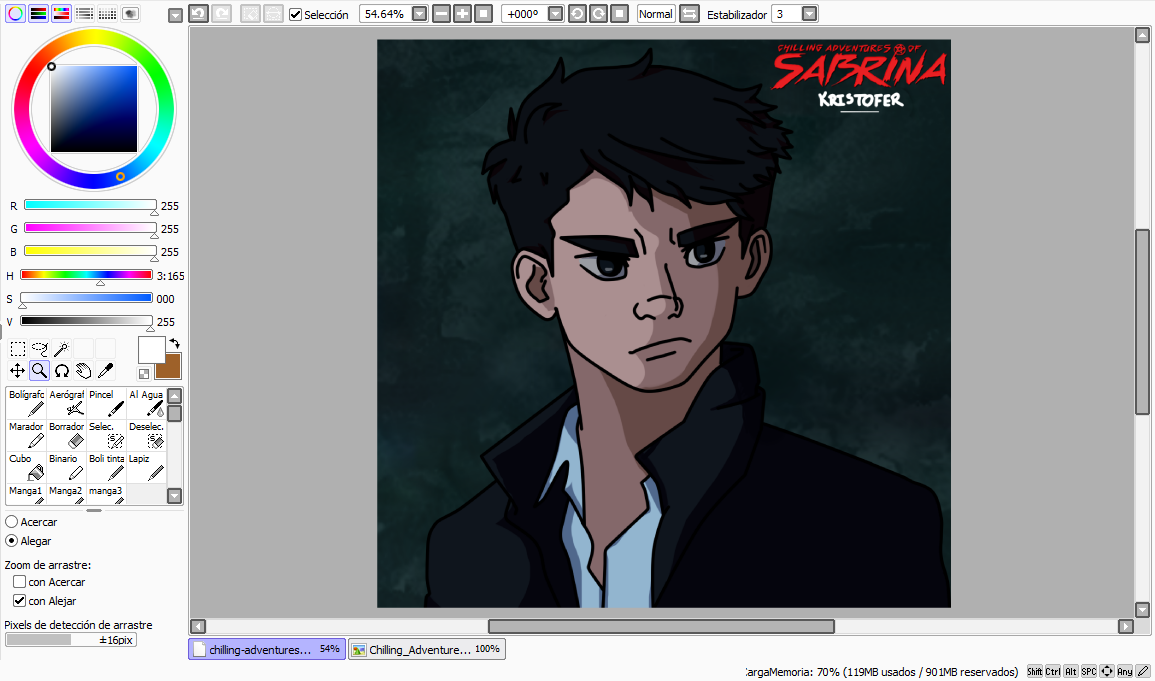The width and height of the screenshot is (1155, 681).
Task: Select the hand pan tool
Action: pyautogui.click(x=84, y=370)
